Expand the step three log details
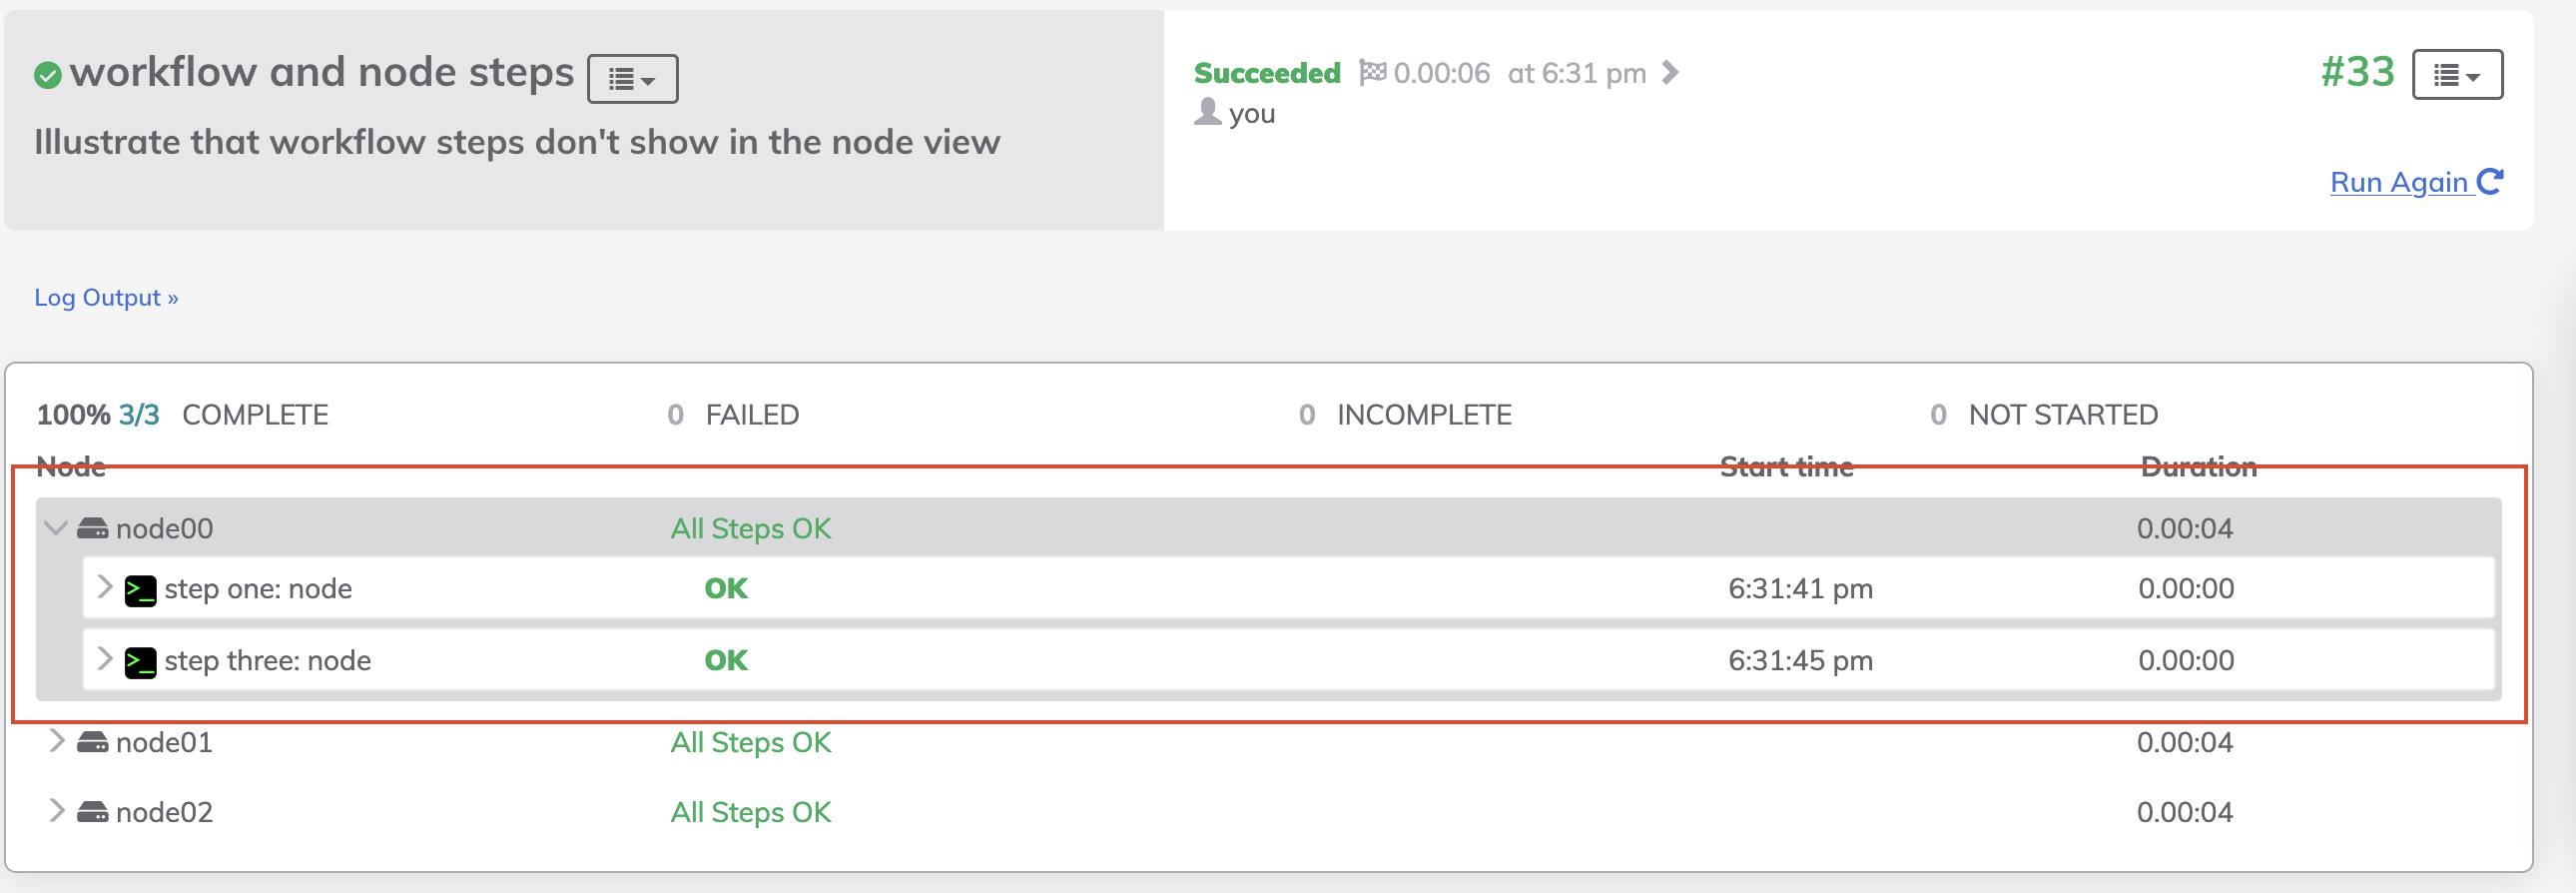The width and height of the screenshot is (2576, 893). (x=104, y=660)
